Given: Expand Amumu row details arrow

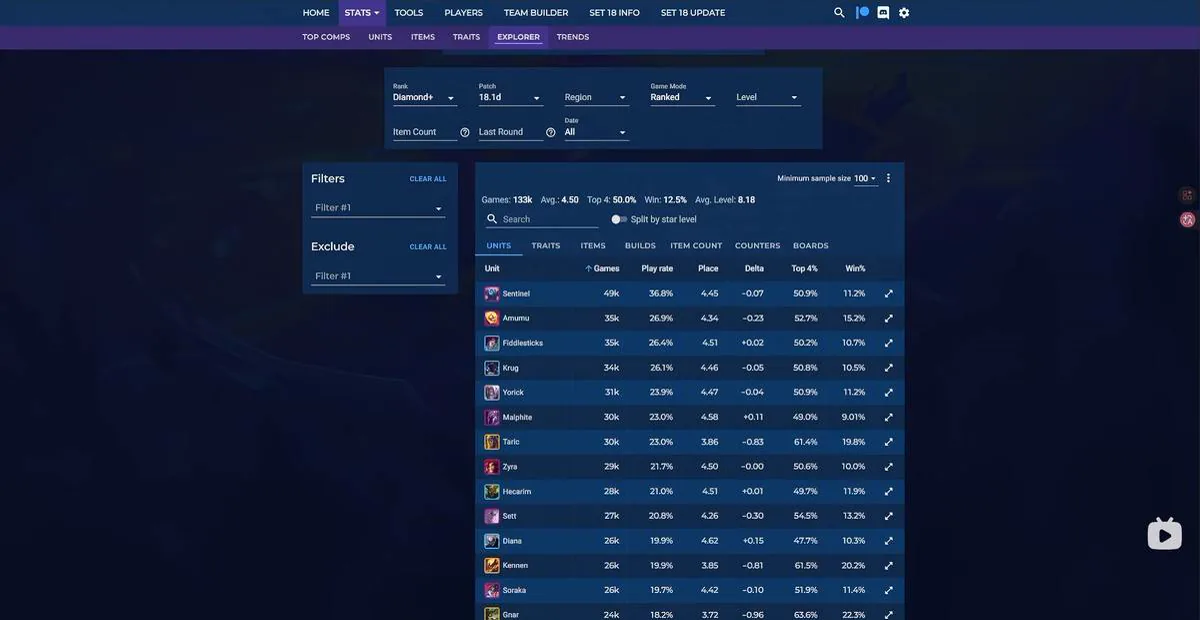Looking at the screenshot, I should [888, 318].
